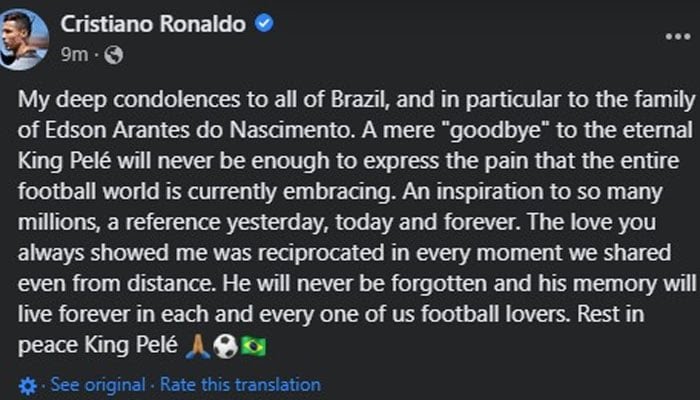Viewport: 700px width, 400px height.
Task: Click the blue verified badge
Action: (x=264, y=23)
